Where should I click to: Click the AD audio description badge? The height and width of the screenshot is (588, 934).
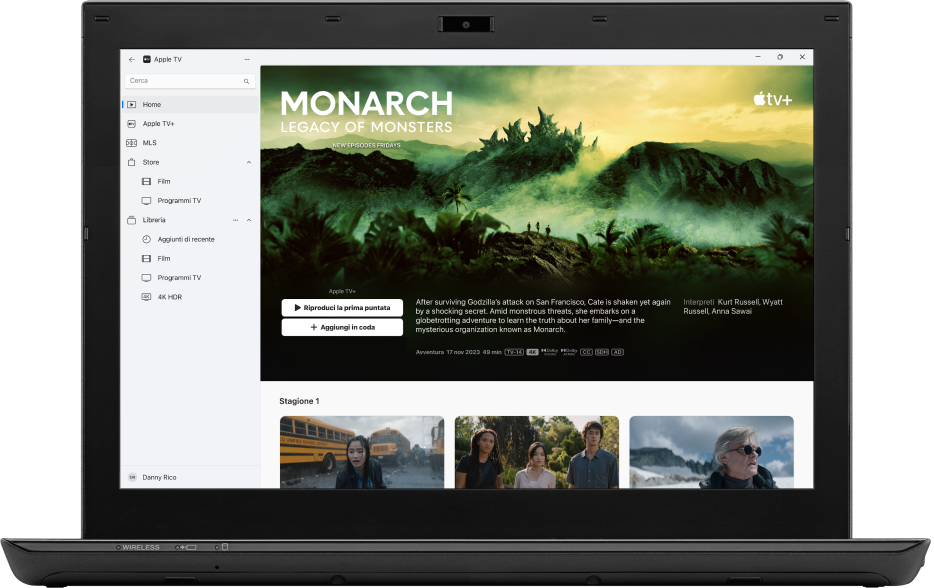point(618,352)
